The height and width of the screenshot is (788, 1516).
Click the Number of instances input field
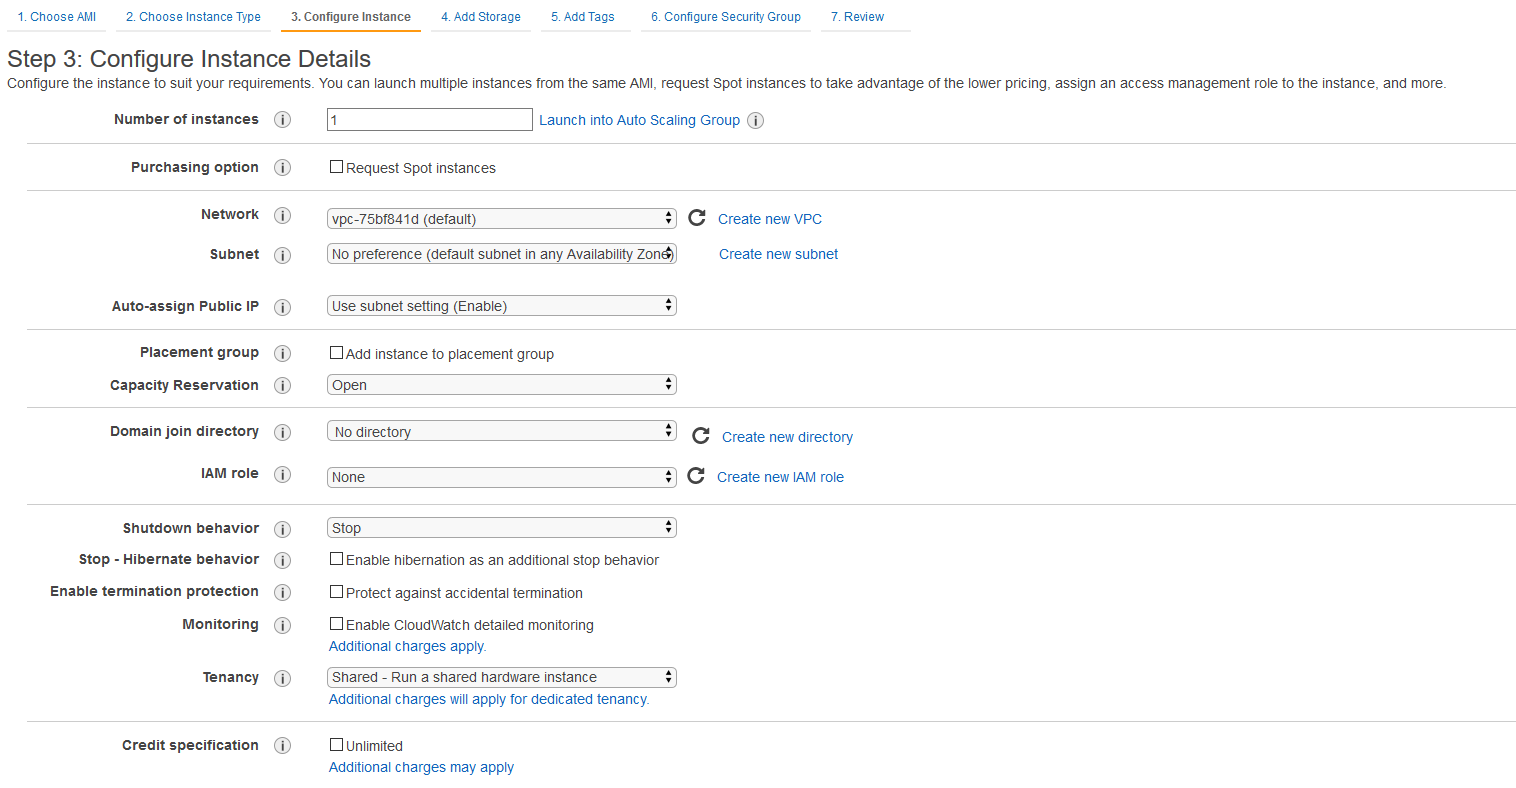[x=429, y=120]
